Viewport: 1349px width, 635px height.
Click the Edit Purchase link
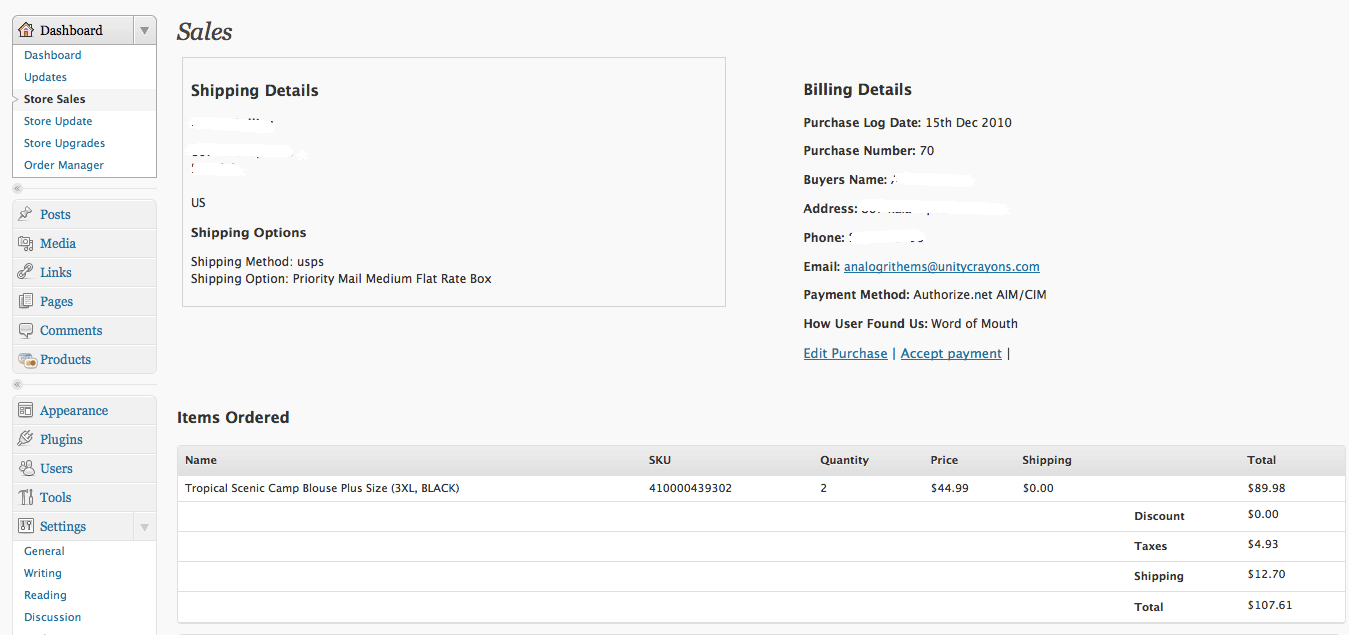[x=845, y=353]
